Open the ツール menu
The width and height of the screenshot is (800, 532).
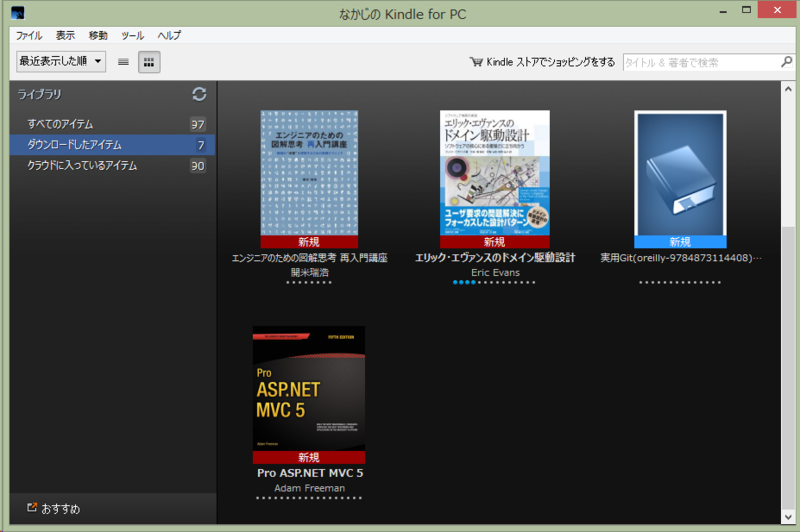tap(132, 35)
